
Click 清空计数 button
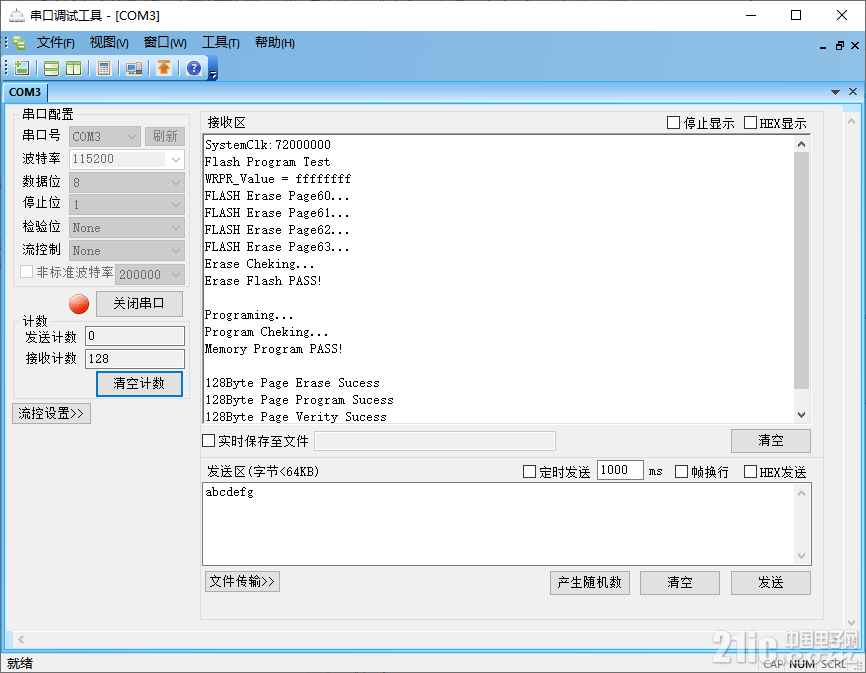click(139, 384)
